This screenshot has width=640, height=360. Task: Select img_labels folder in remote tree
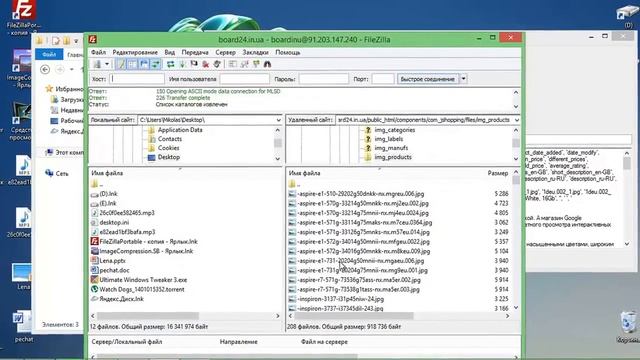pos(389,139)
